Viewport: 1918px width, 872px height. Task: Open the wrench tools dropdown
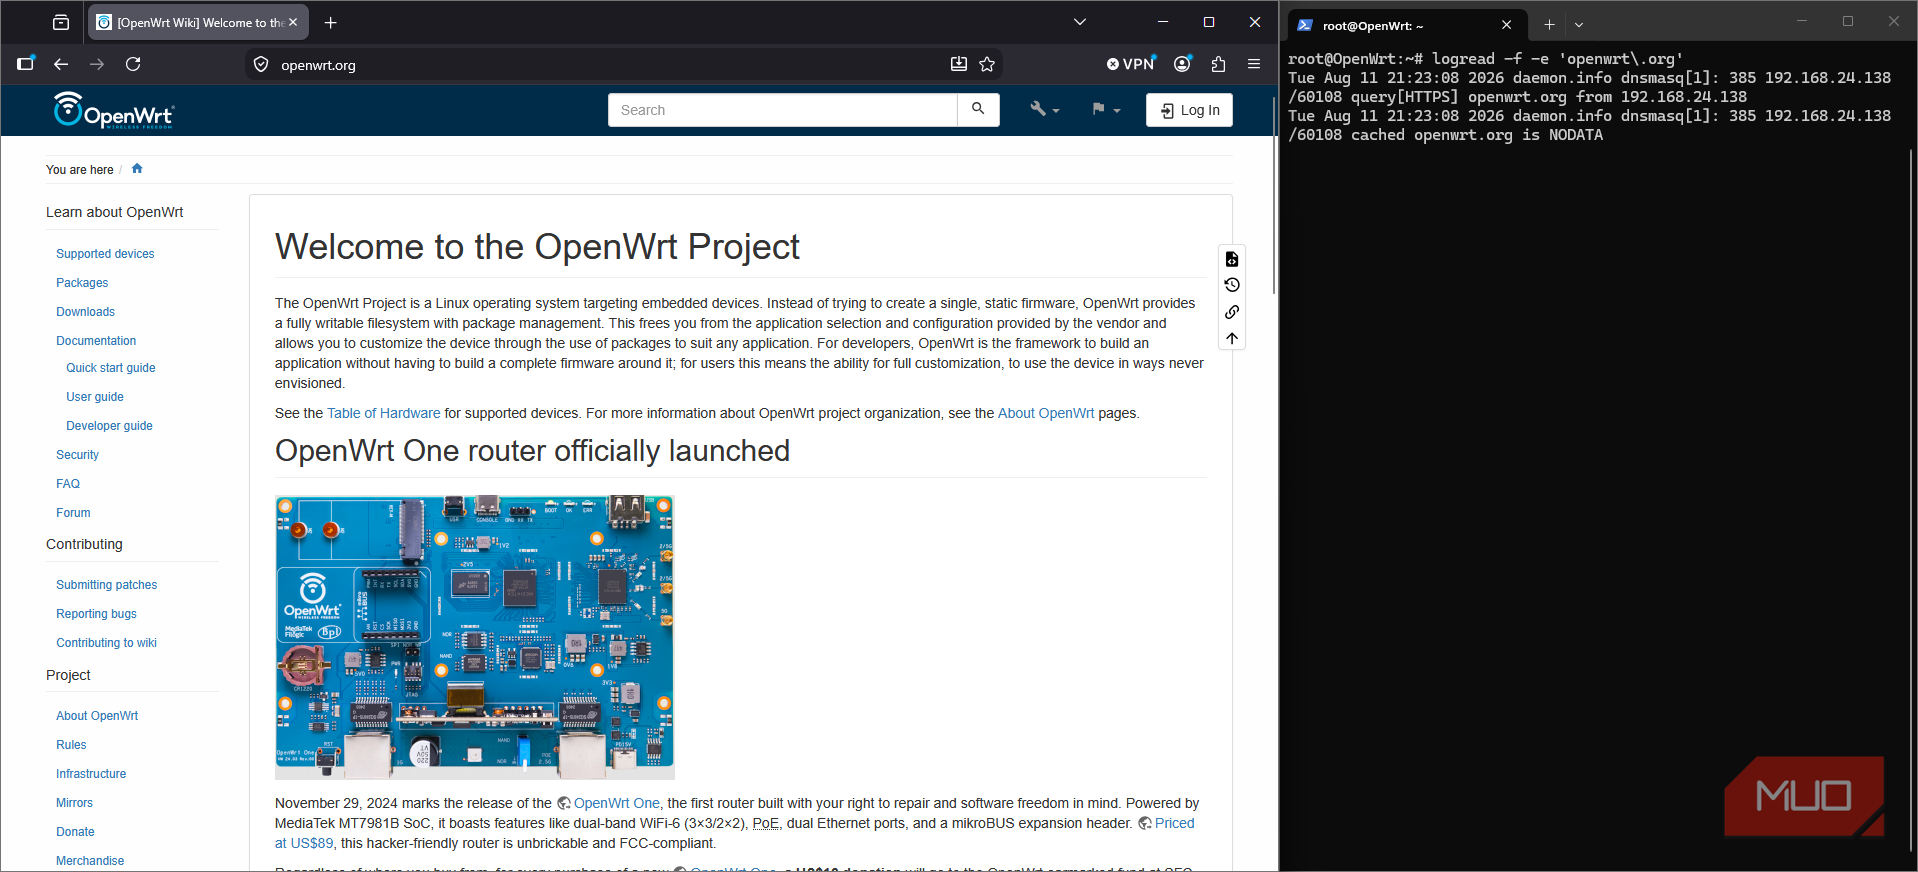(1044, 110)
